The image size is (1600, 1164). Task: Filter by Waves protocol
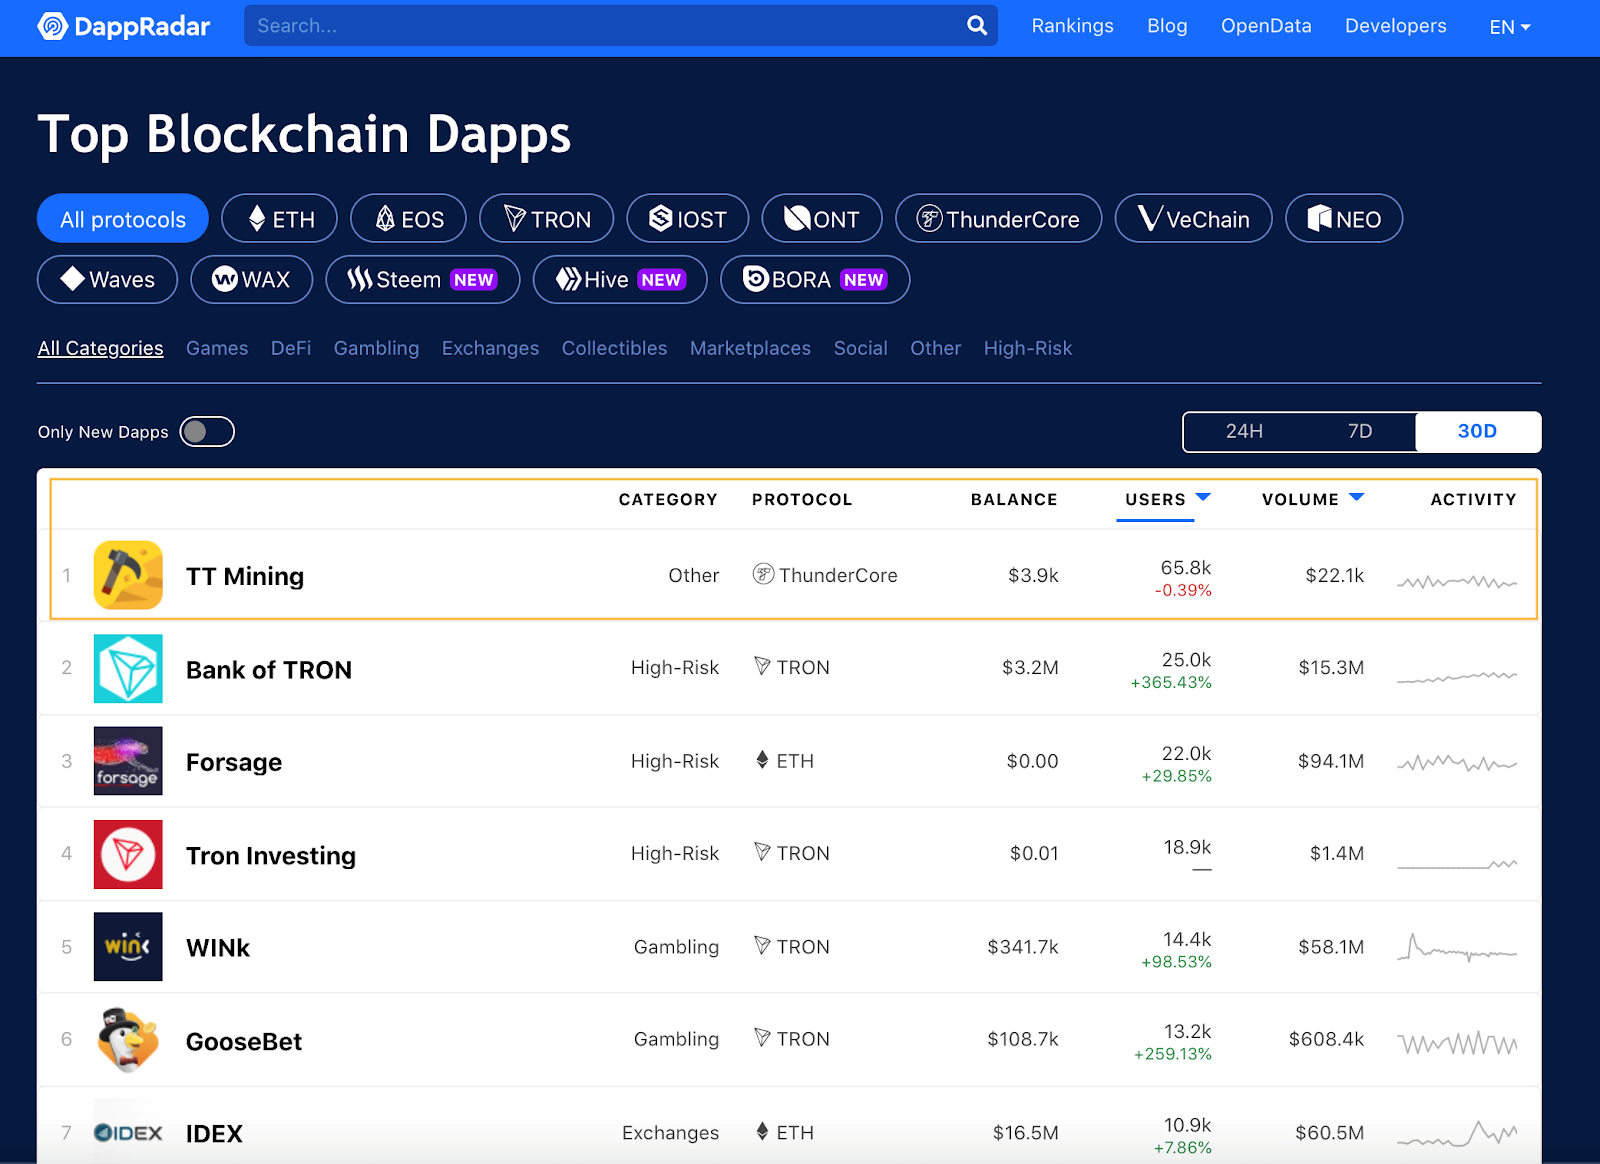(107, 280)
